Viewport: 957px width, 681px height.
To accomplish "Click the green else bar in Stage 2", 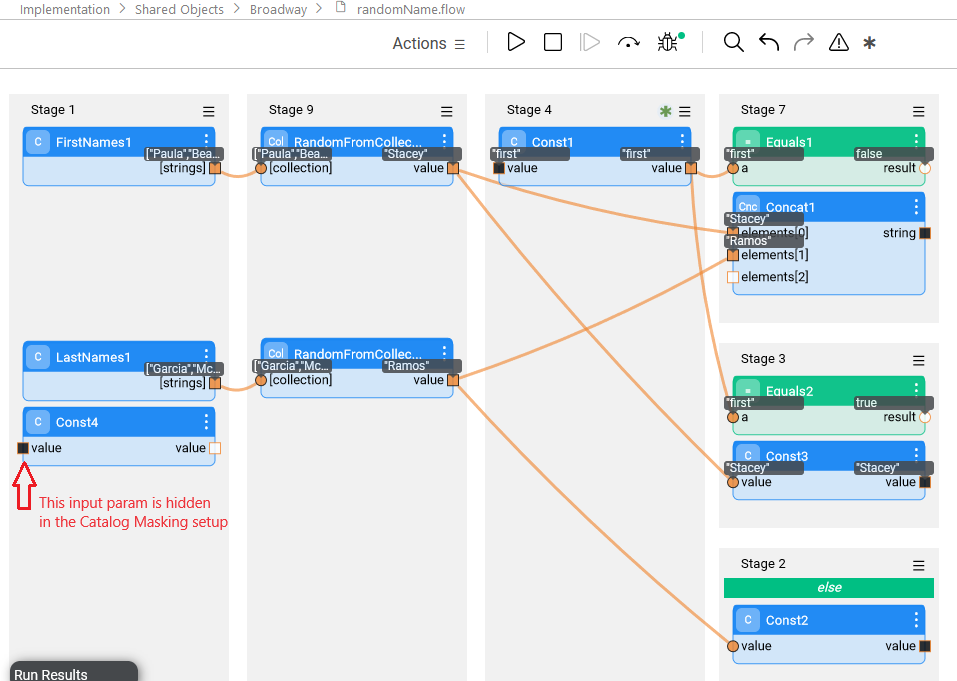I will coord(829,588).
